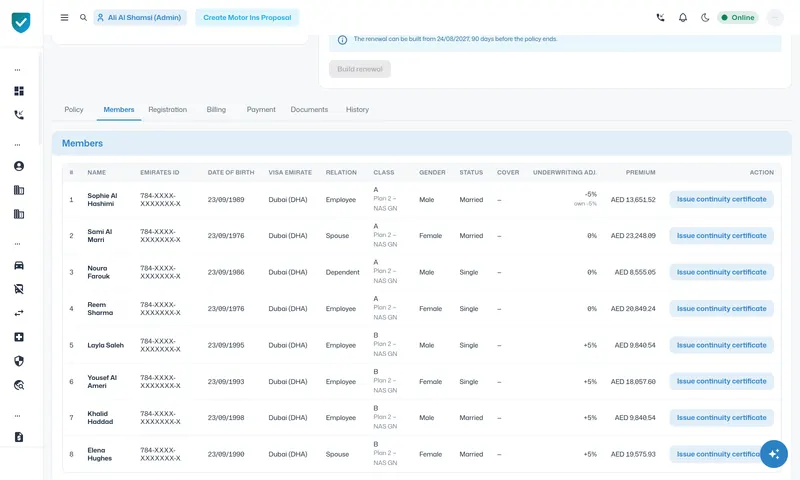Select the name Elena Hughes
800x480 pixels.
point(99,454)
